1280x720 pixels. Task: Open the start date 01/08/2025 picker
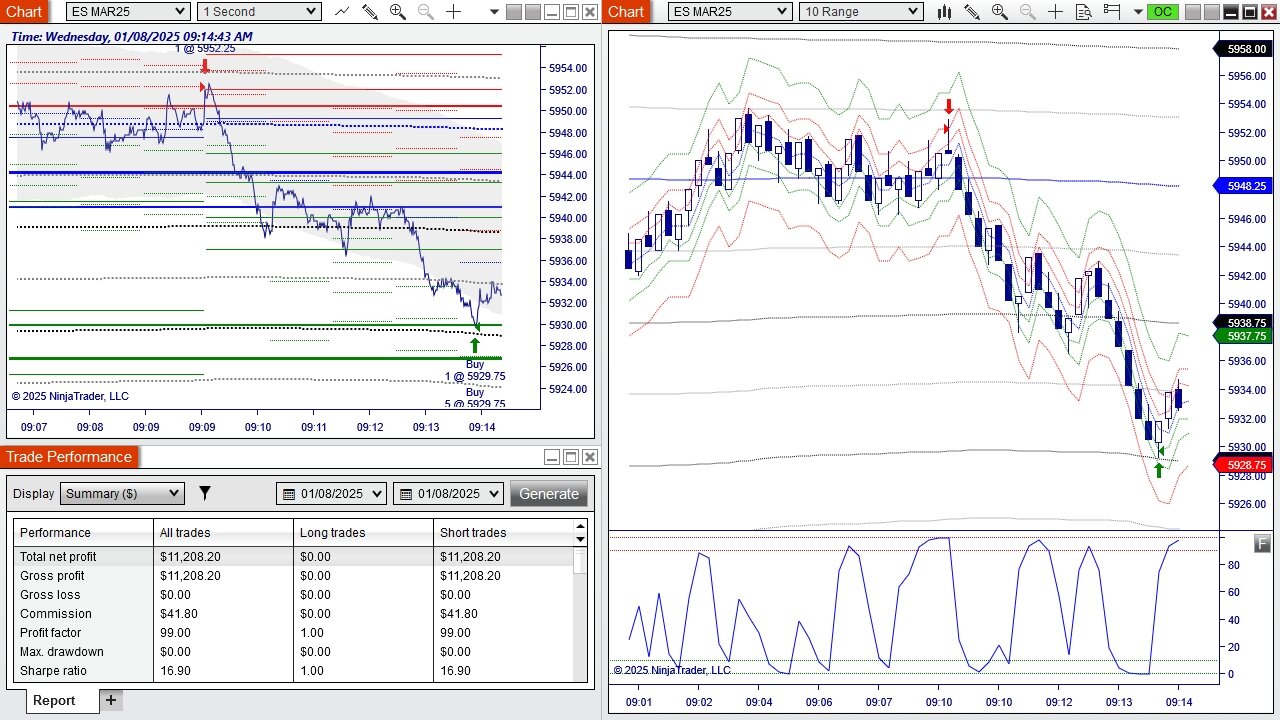click(x=331, y=493)
